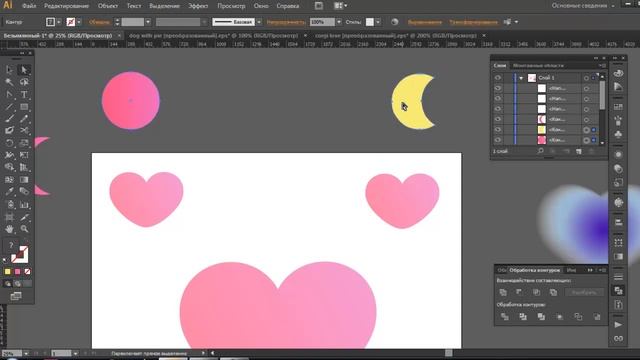
Task: Click Unite icon in Pathfinder panel
Action: [x=503, y=292]
